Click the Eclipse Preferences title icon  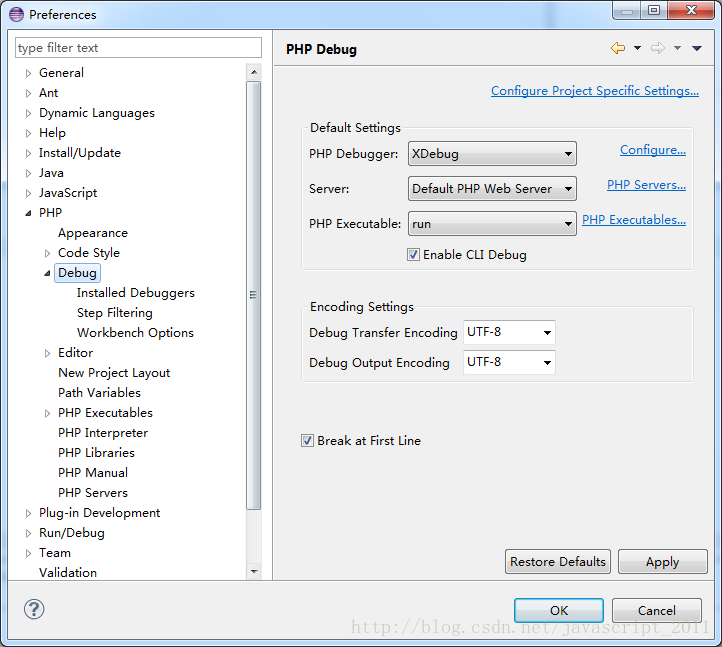(16, 14)
